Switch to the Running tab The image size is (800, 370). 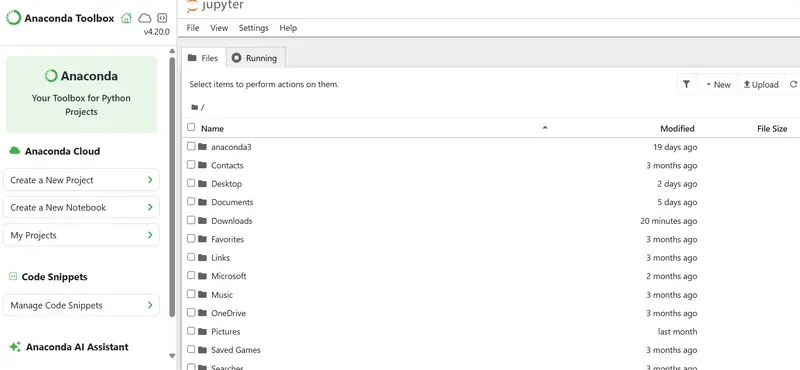[255, 58]
